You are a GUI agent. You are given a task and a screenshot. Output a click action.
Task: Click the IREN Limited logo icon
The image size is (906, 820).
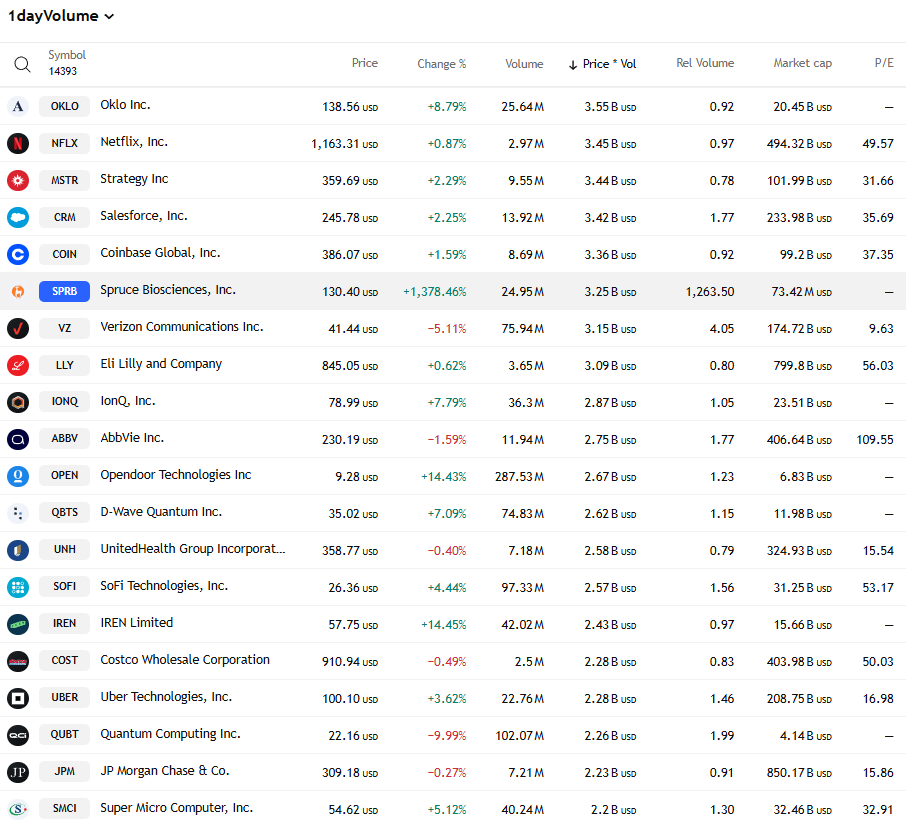coord(18,624)
